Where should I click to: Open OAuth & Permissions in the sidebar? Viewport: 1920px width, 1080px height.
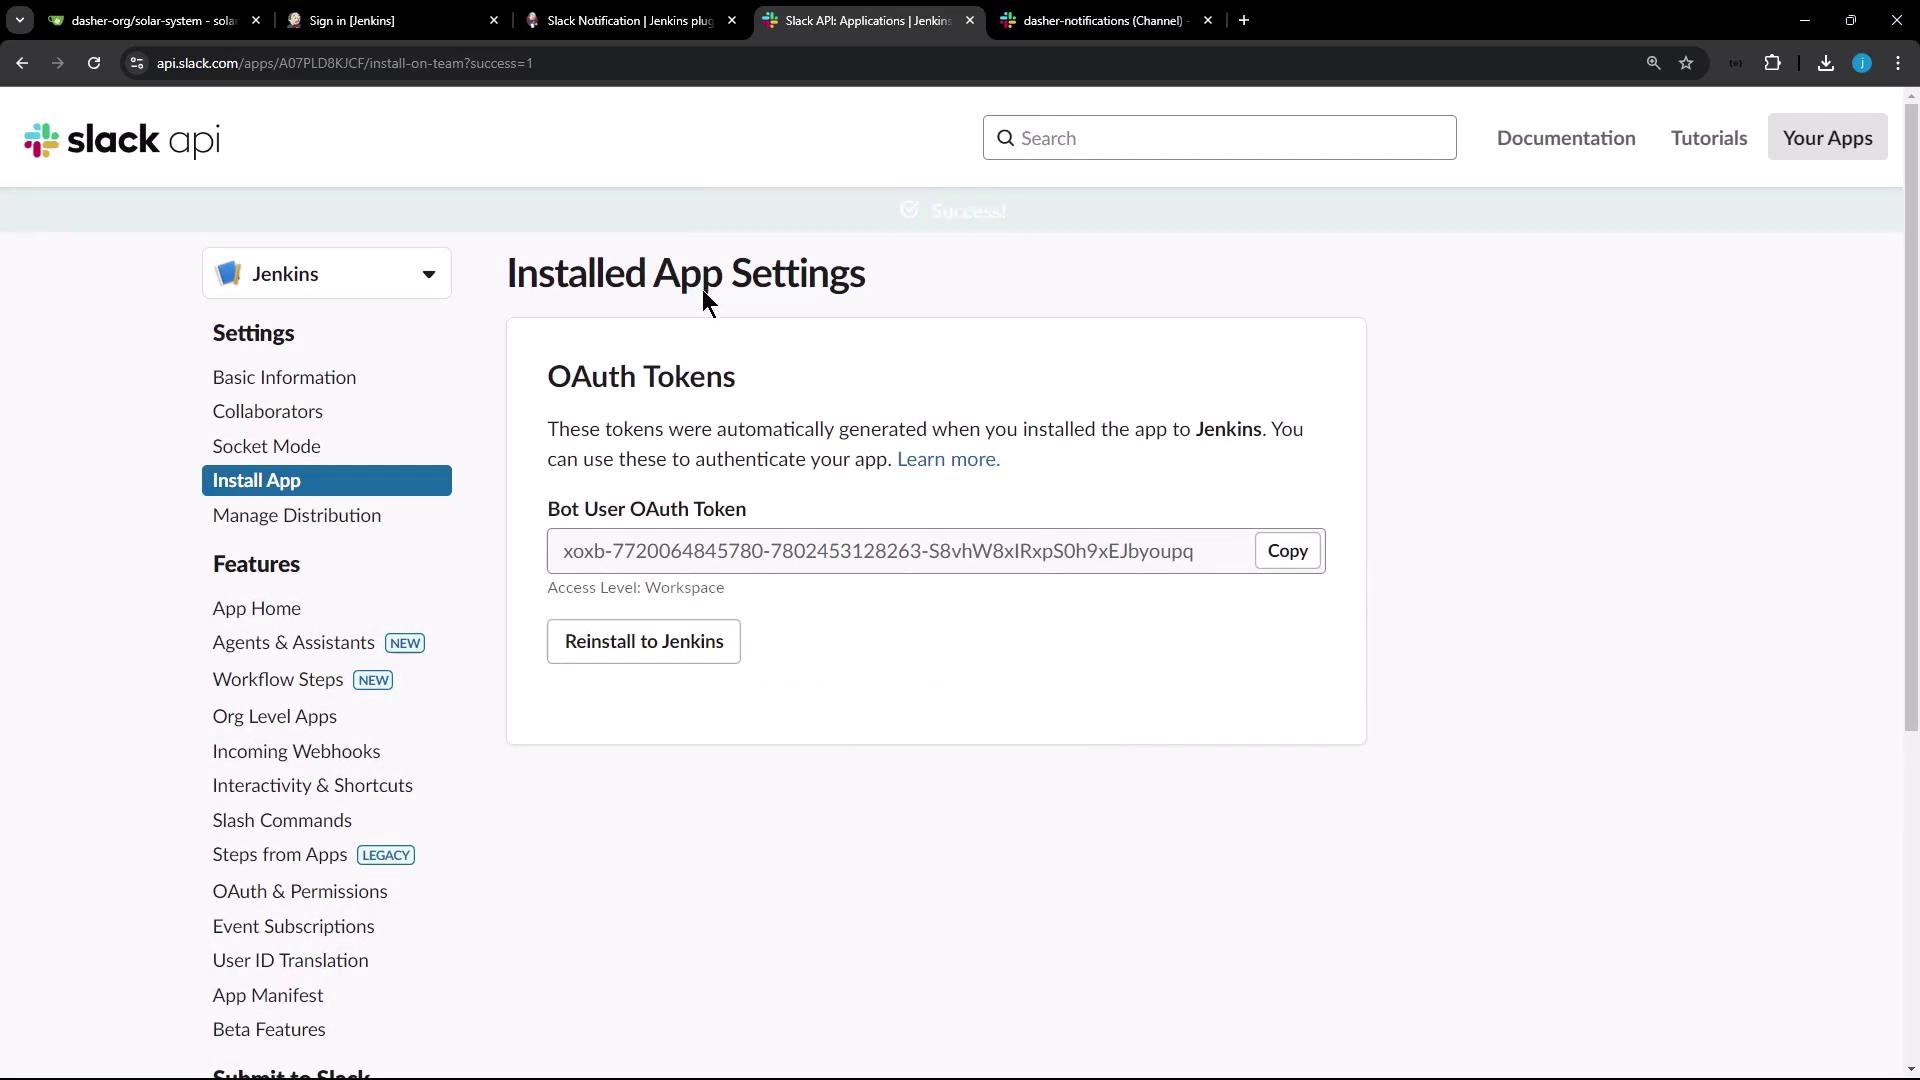click(x=299, y=892)
